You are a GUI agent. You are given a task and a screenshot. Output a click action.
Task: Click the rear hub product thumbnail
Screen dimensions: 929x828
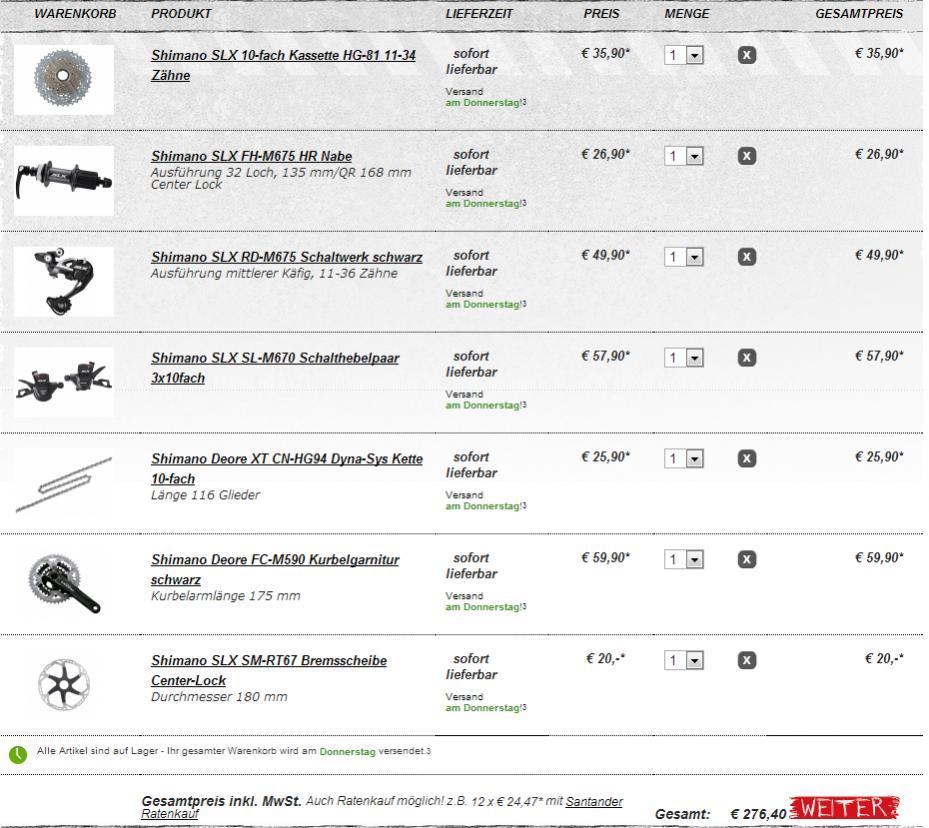point(63,180)
